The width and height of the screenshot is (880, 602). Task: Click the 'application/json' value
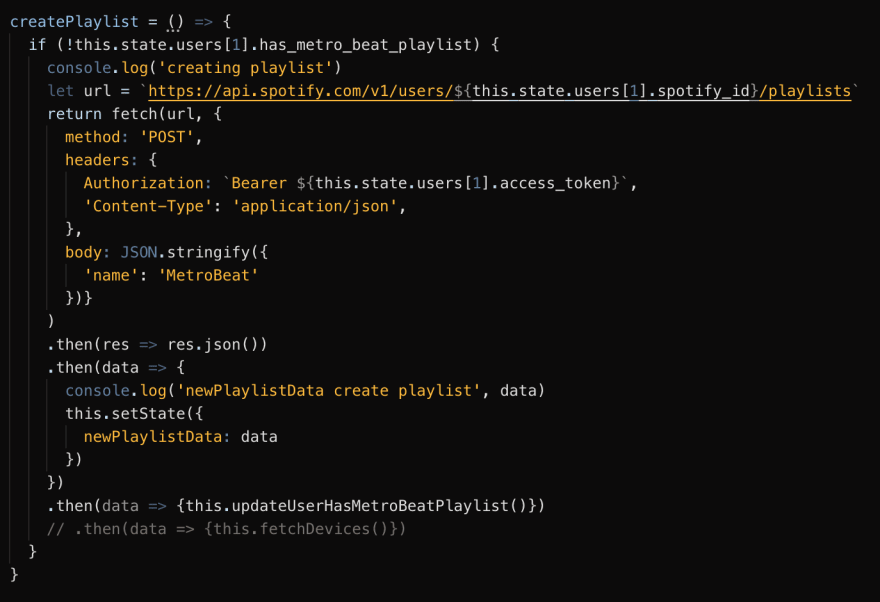pyautogui.click(x=314, y=206)
